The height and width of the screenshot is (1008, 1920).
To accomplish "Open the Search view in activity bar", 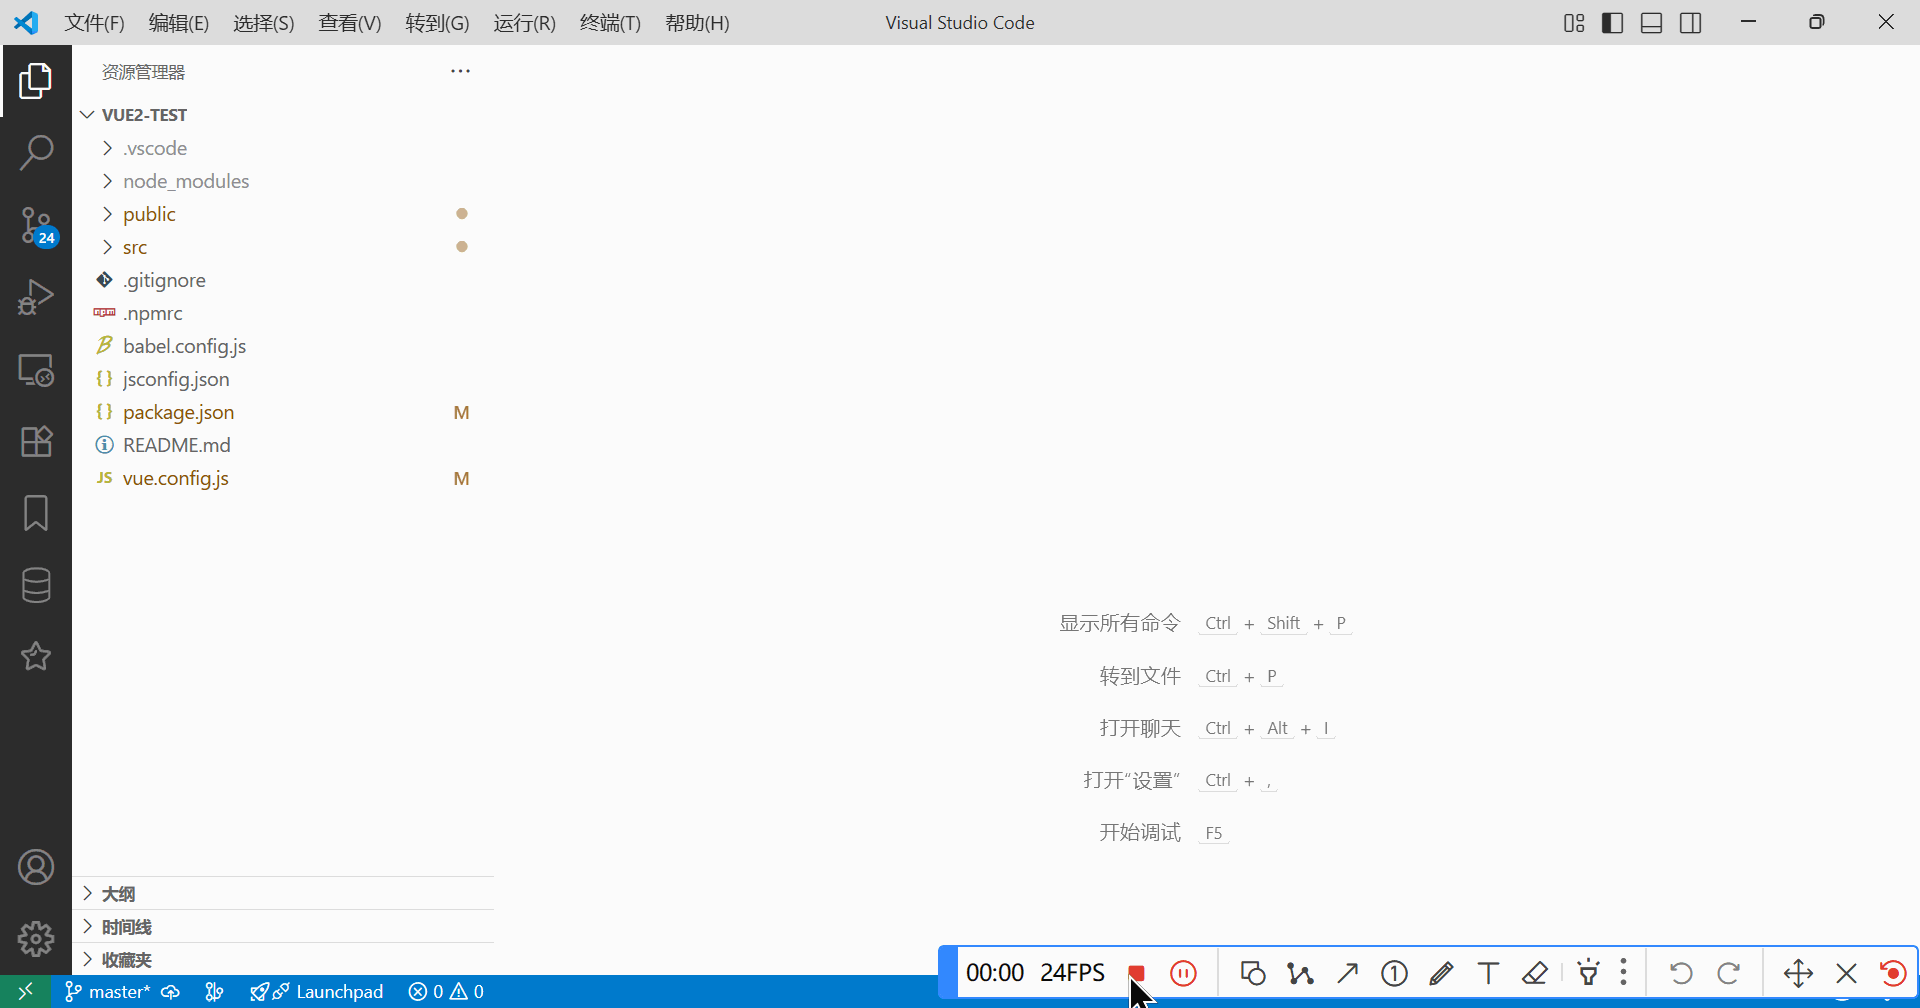I will pos(36,153).
